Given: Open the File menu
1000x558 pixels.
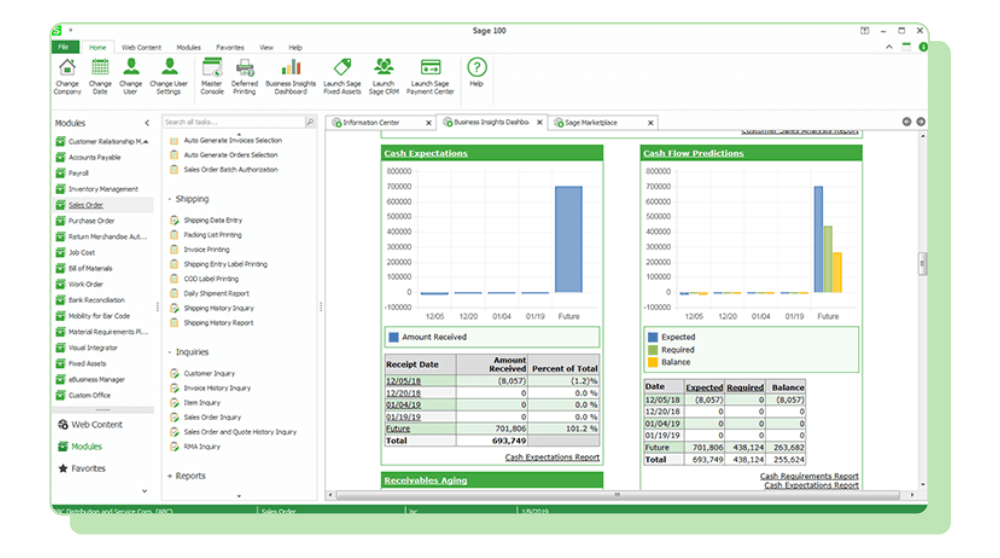Looking at the screenshot, I should (64, 47).
